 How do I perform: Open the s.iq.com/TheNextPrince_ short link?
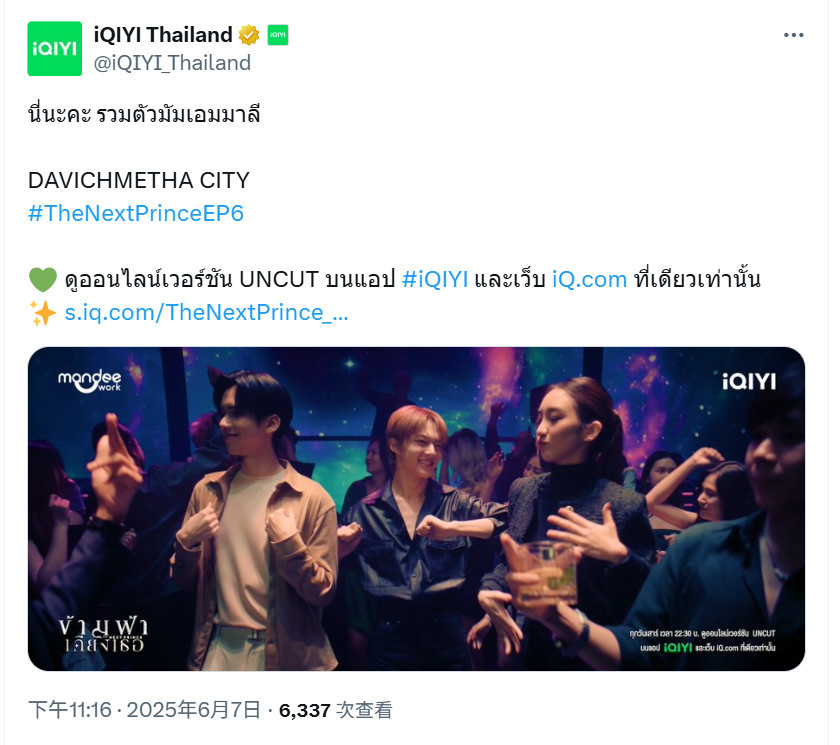click(206, 313)
